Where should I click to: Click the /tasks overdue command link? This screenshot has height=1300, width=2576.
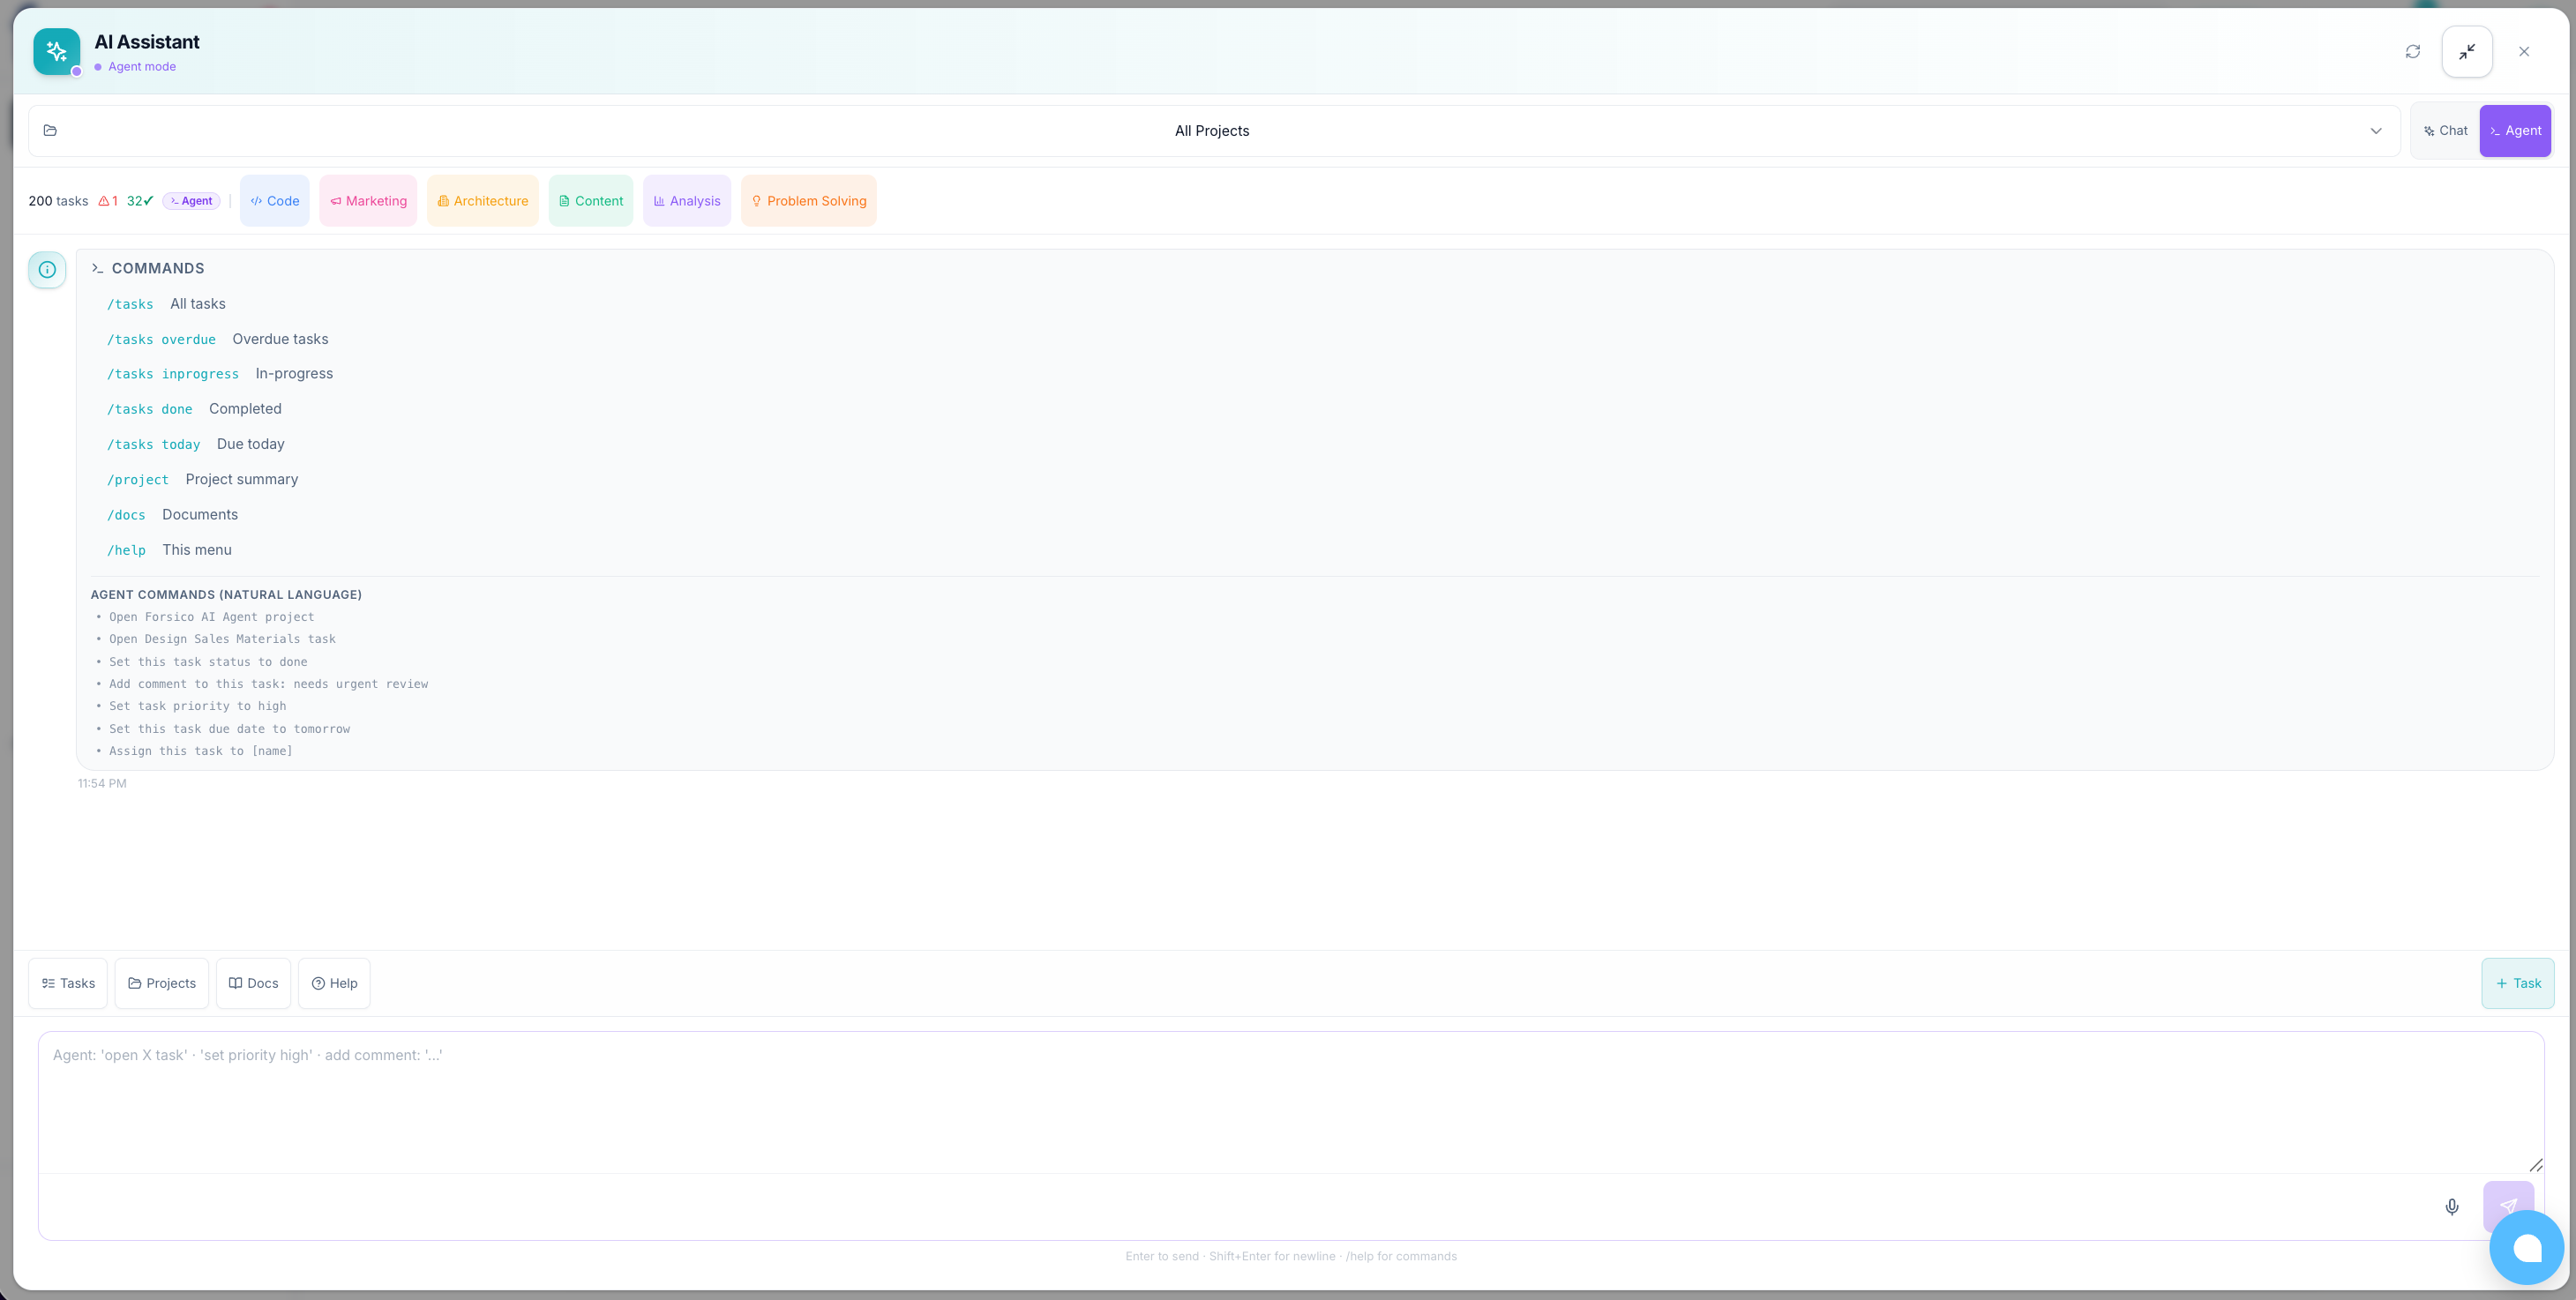pos(161,340)
